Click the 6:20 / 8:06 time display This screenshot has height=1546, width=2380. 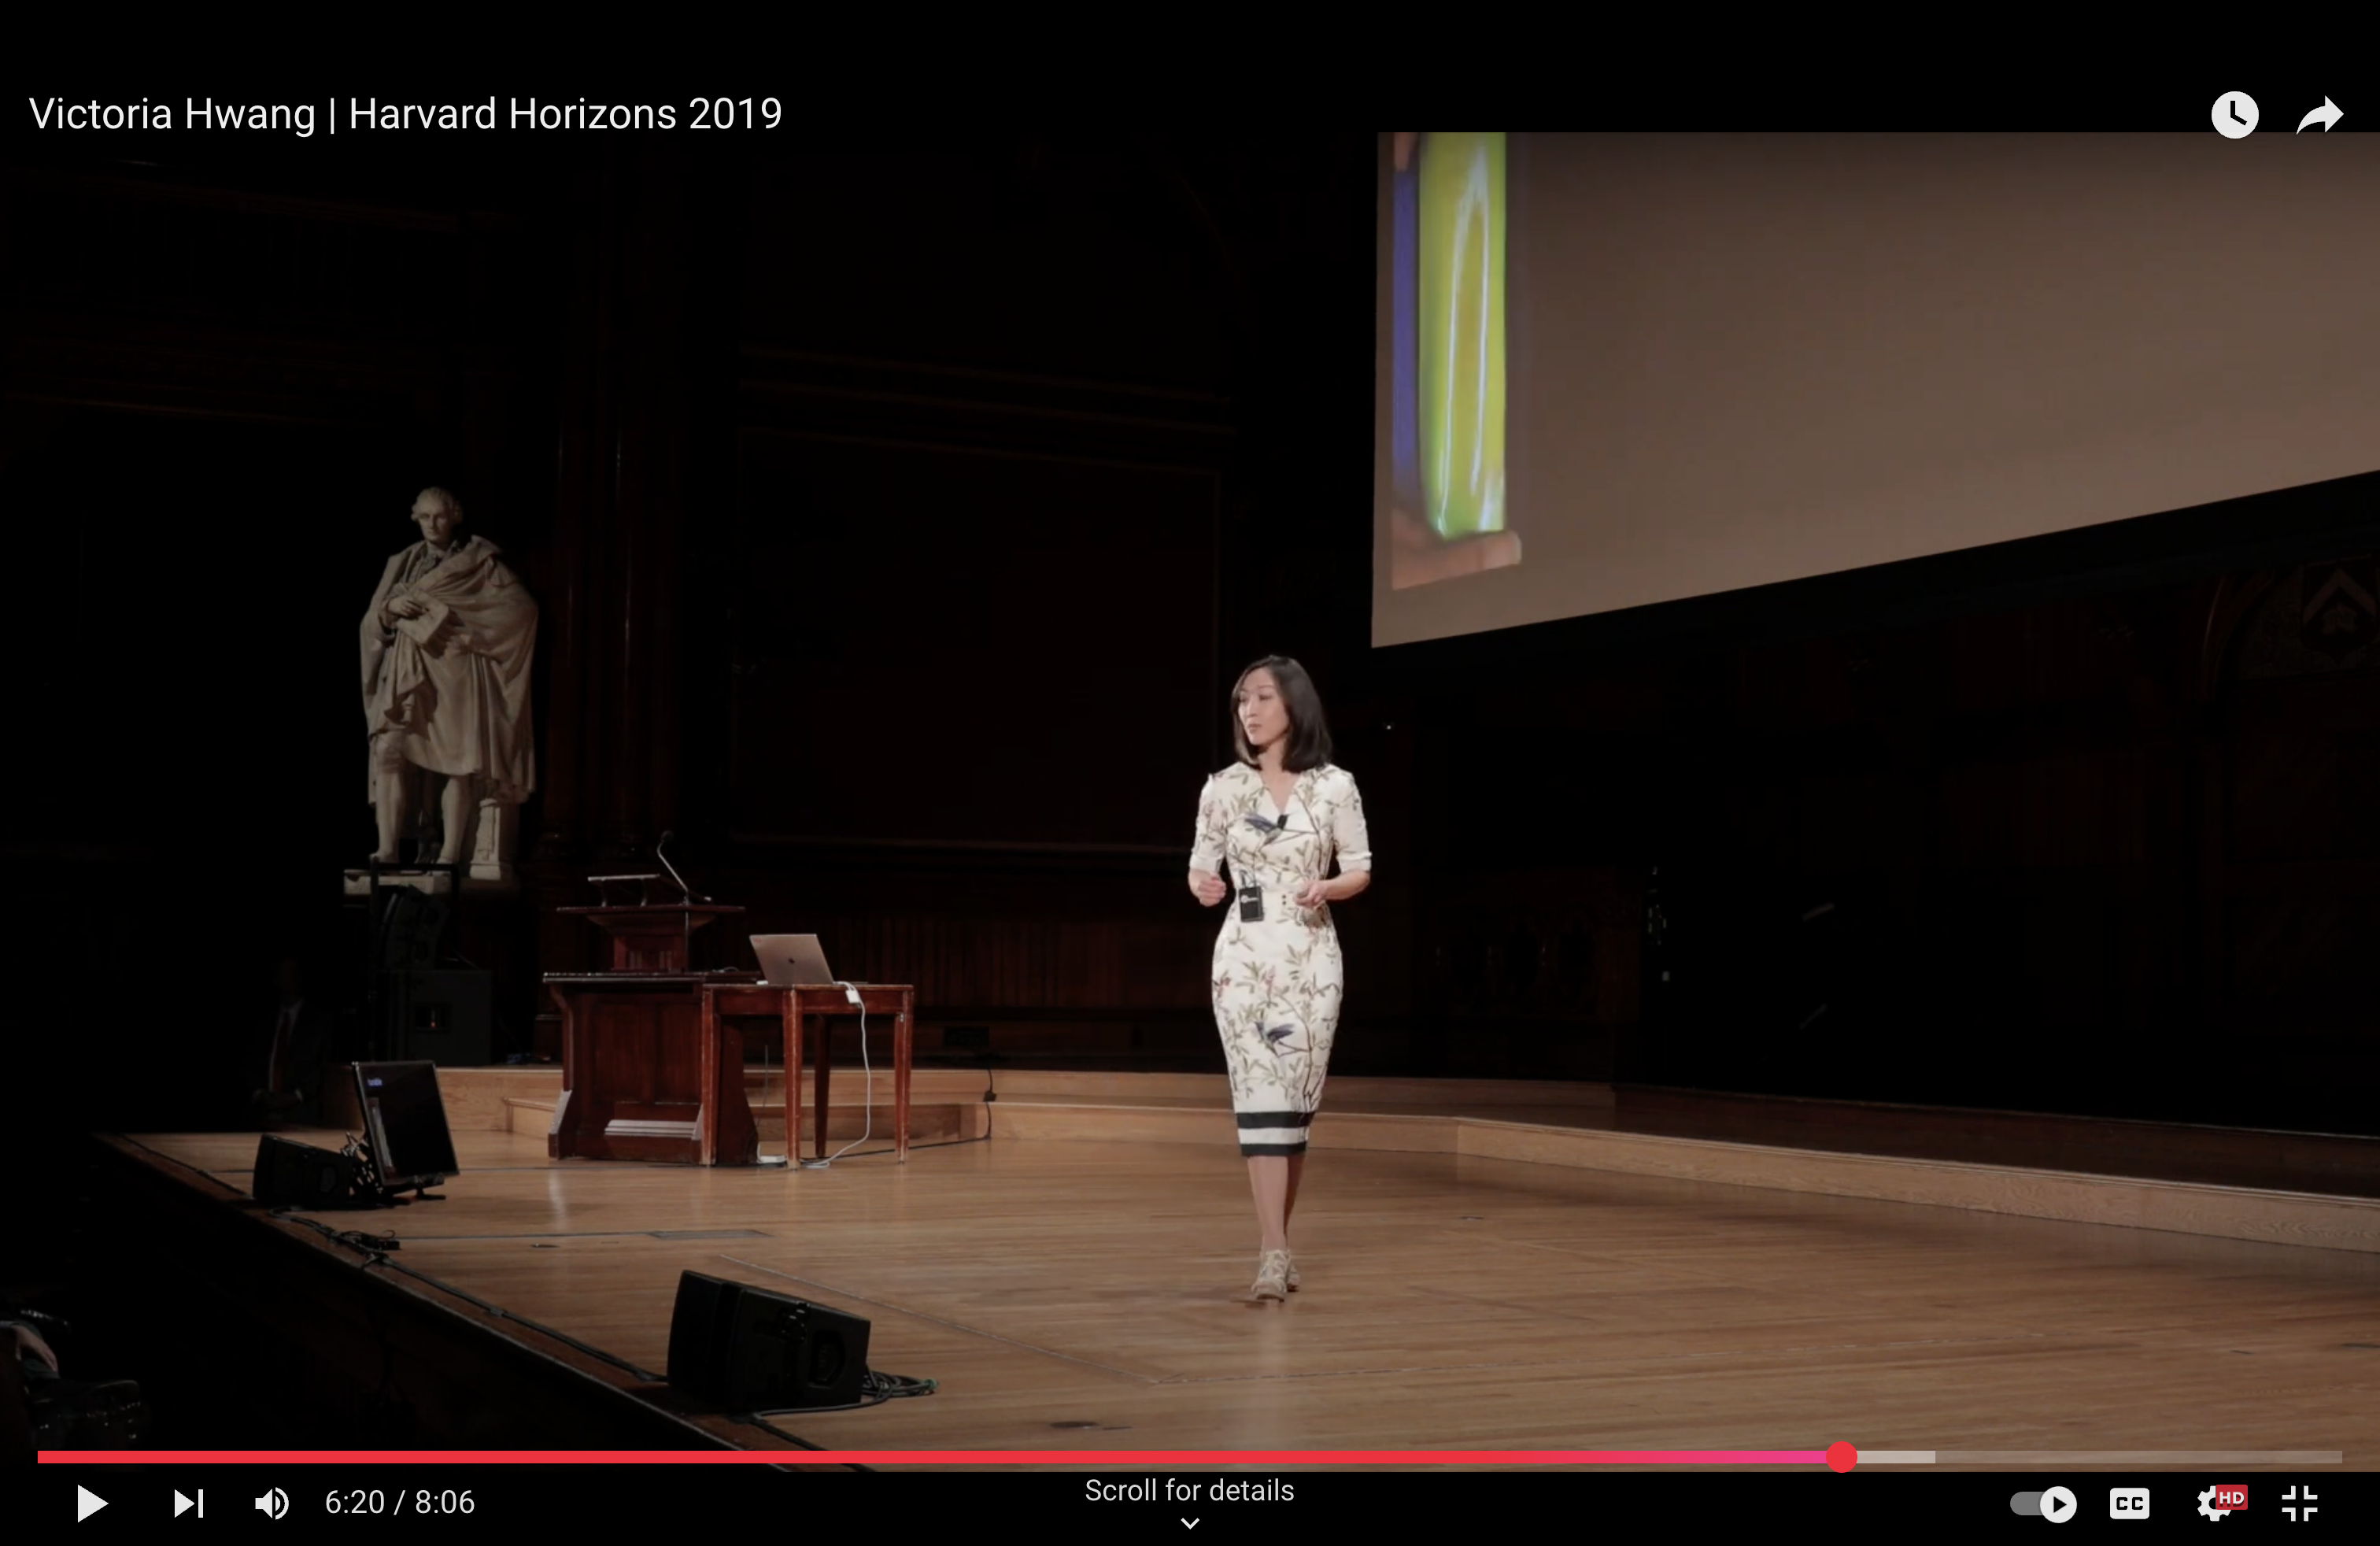[399, 1502]
